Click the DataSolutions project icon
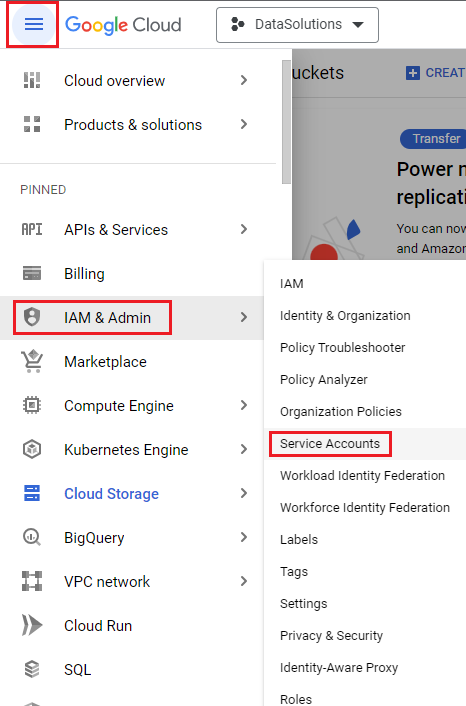The width and height of the screenshot is (466, 706). click(x=237, y=24)
